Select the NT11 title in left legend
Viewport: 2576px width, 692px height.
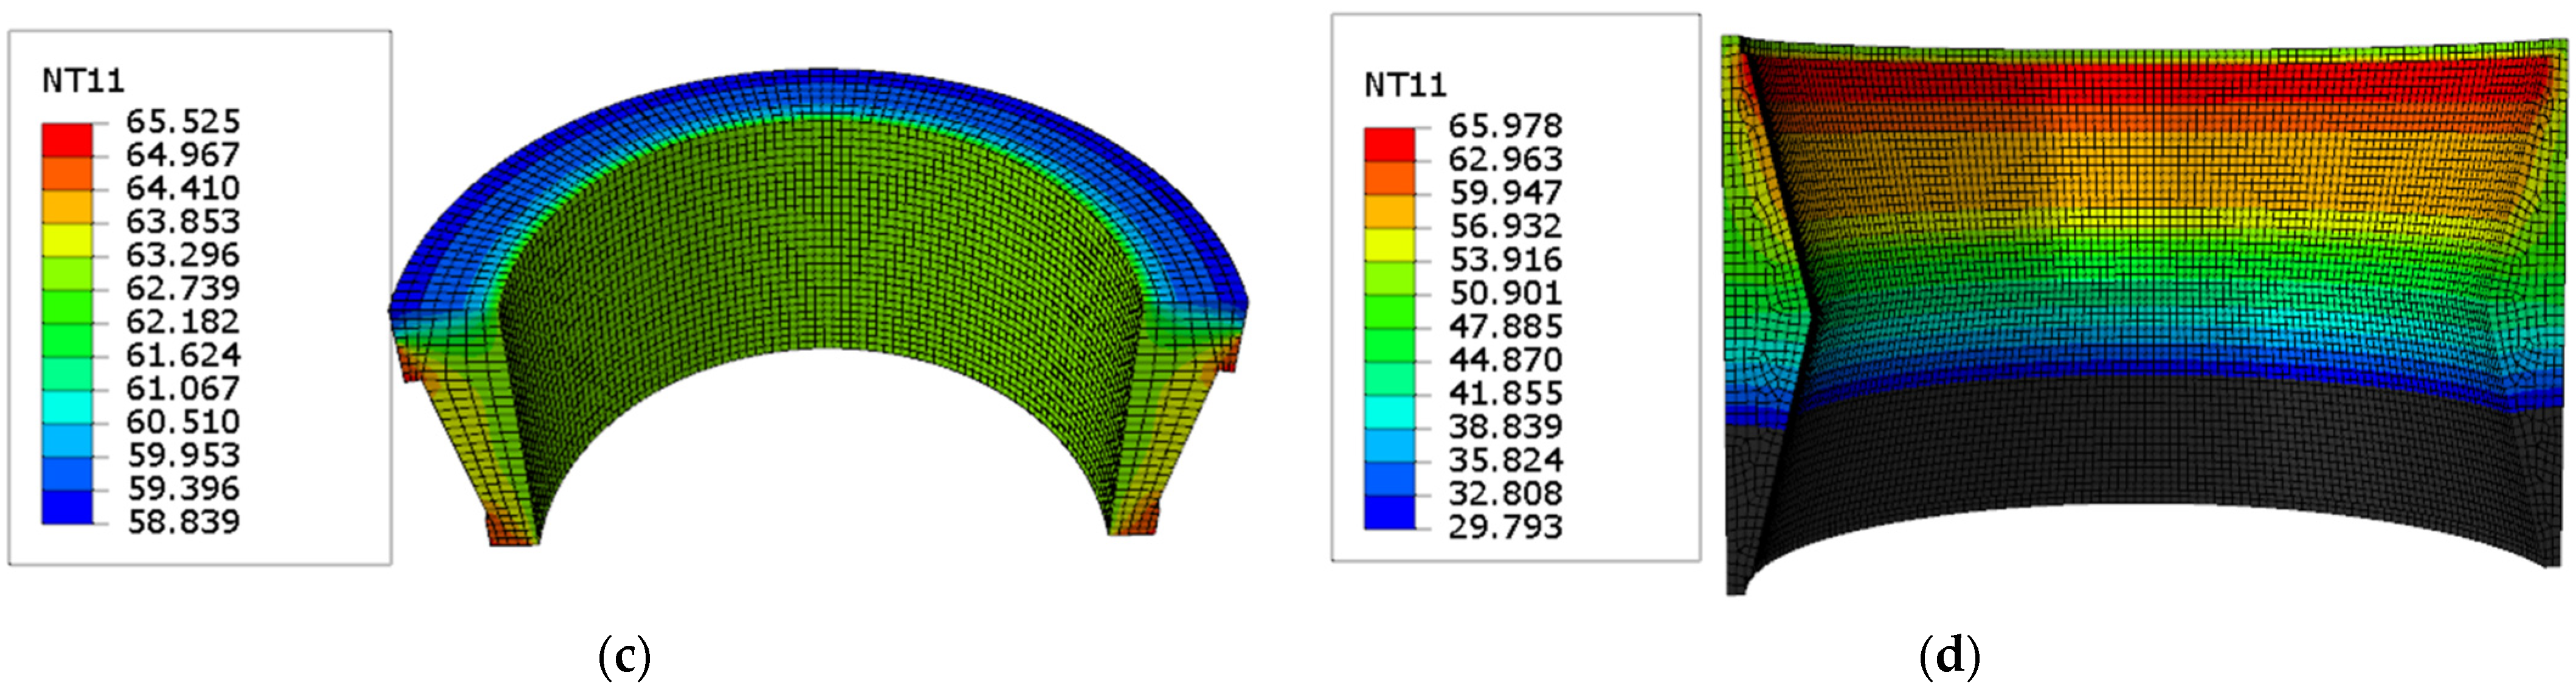click(x=83, y=81)
